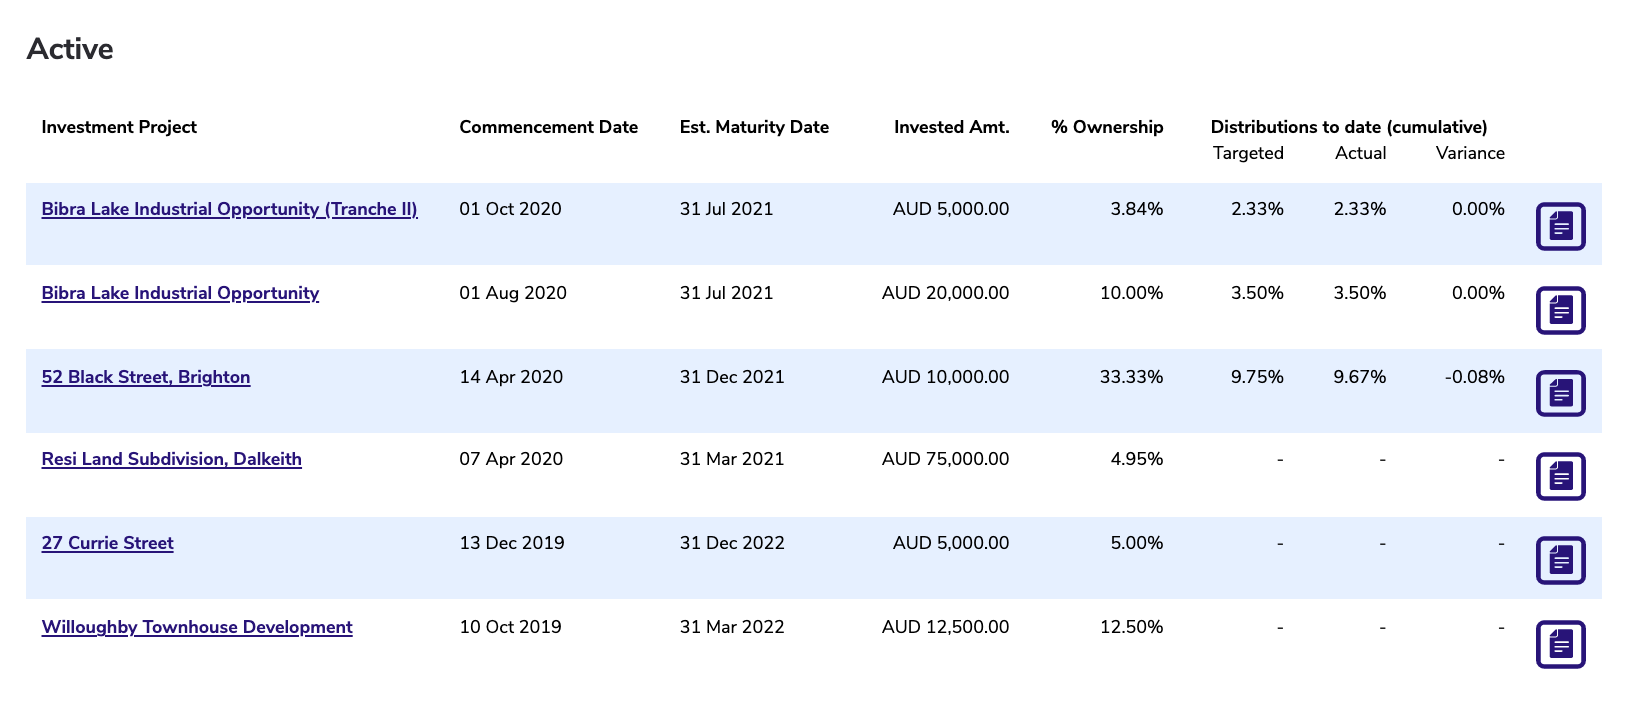Click the Active section heading

pos(70,49)
